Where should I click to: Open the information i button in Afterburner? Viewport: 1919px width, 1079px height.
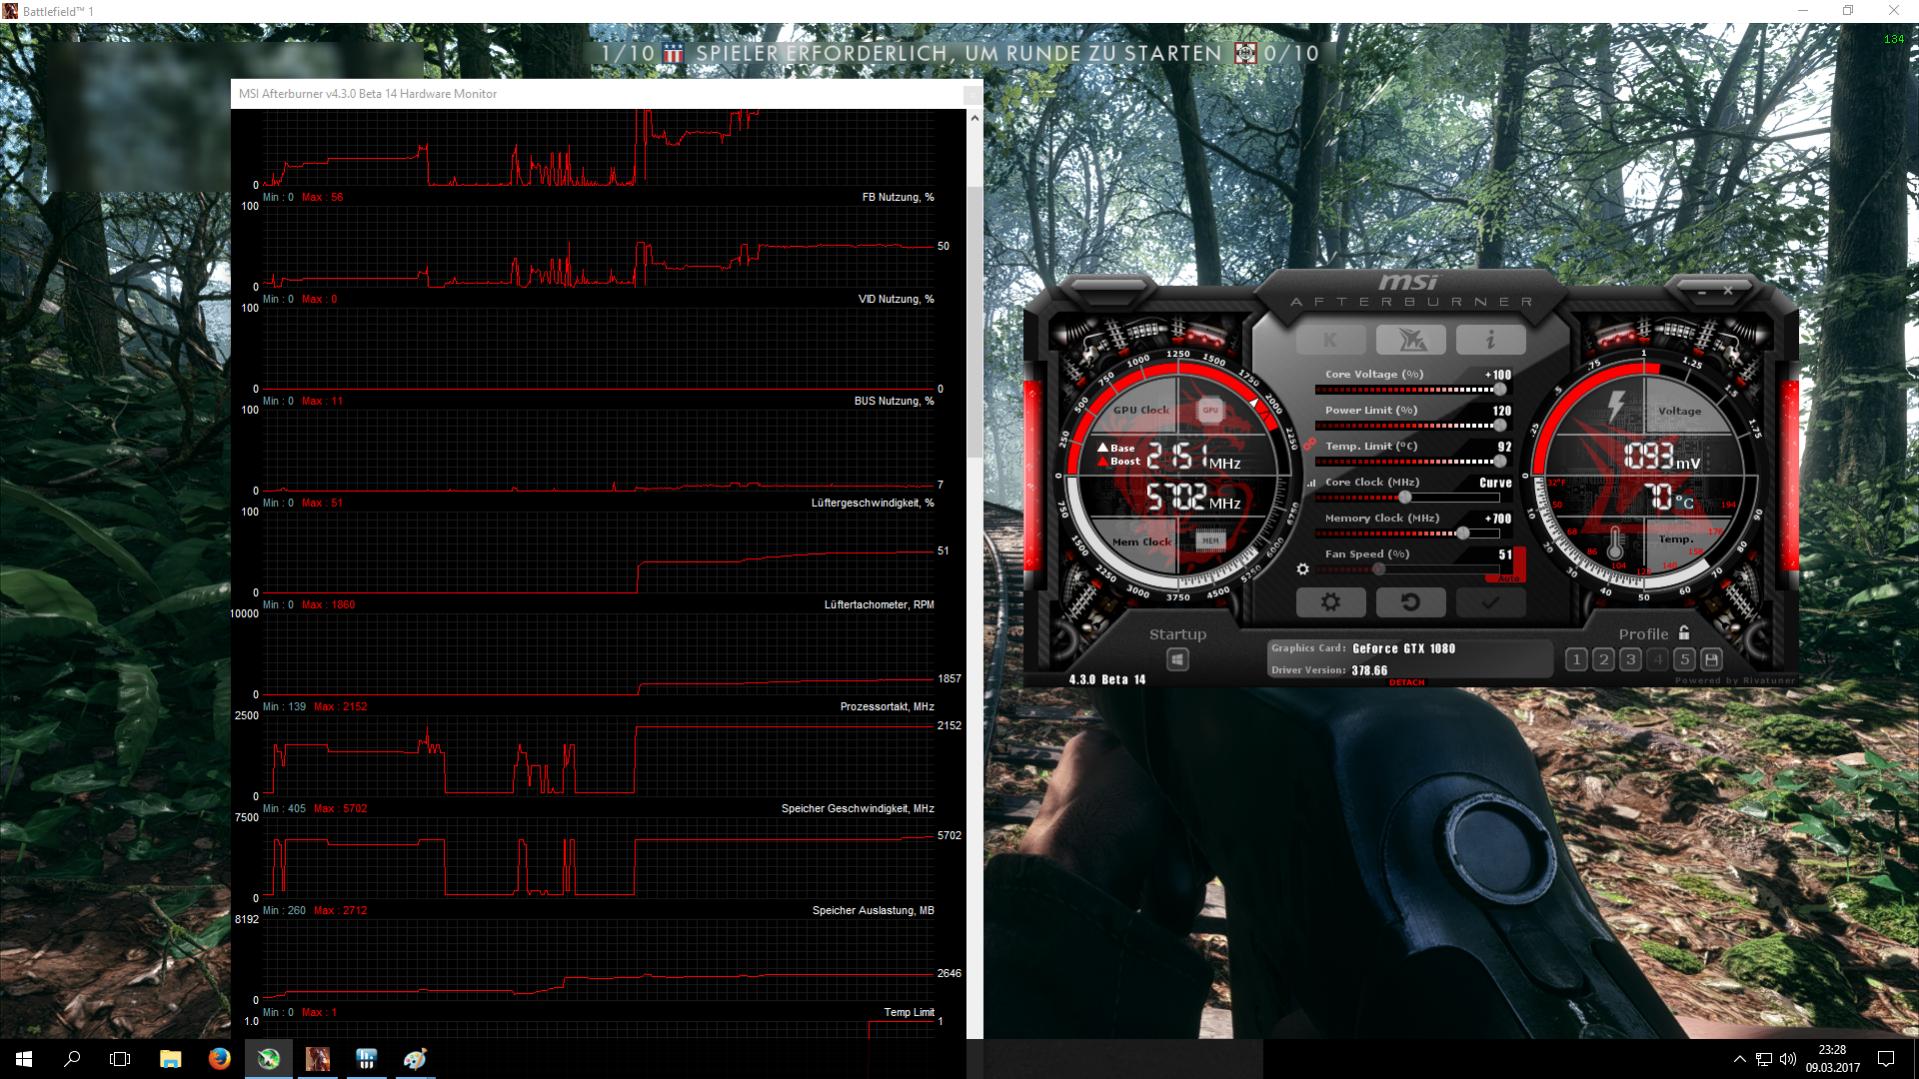pyautogui.click(x=1490, y=340)
